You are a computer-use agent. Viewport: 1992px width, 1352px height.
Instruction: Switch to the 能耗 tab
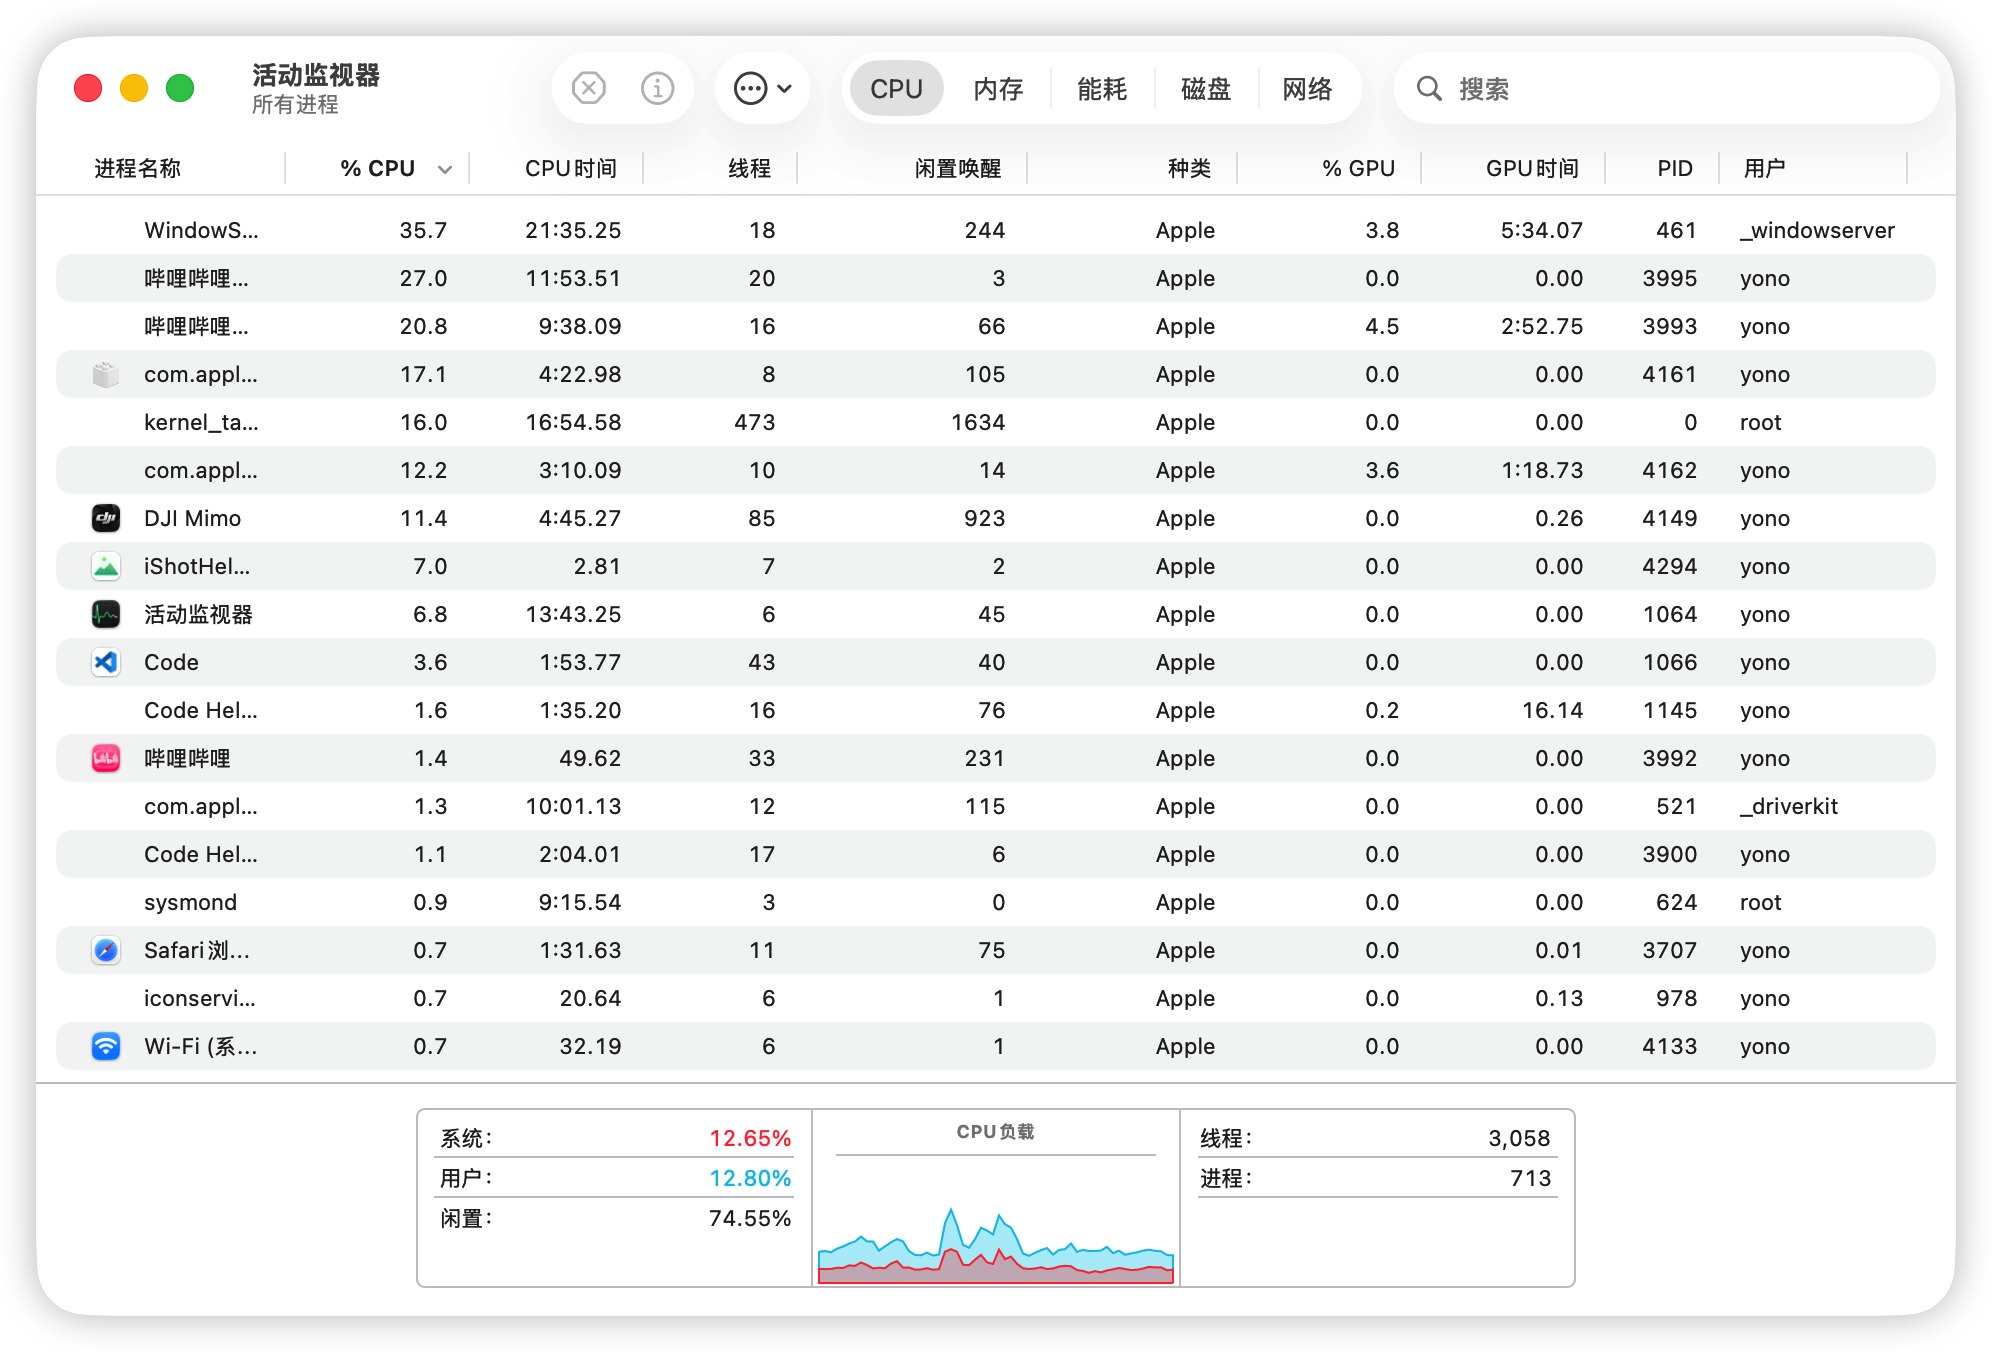click(1101, 89)
